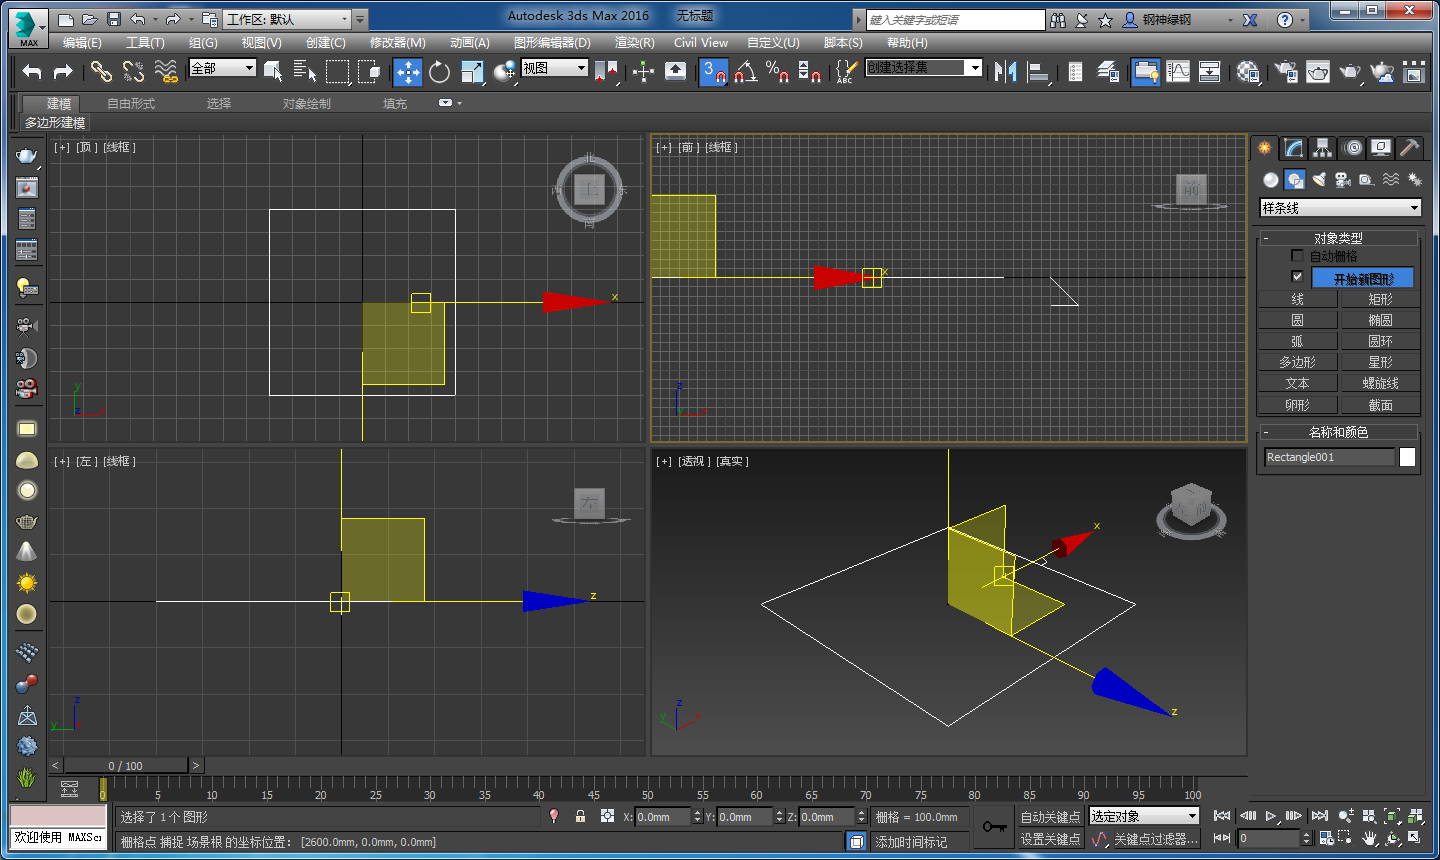Open the [+] menu of perspective viewport

(664, 461)
